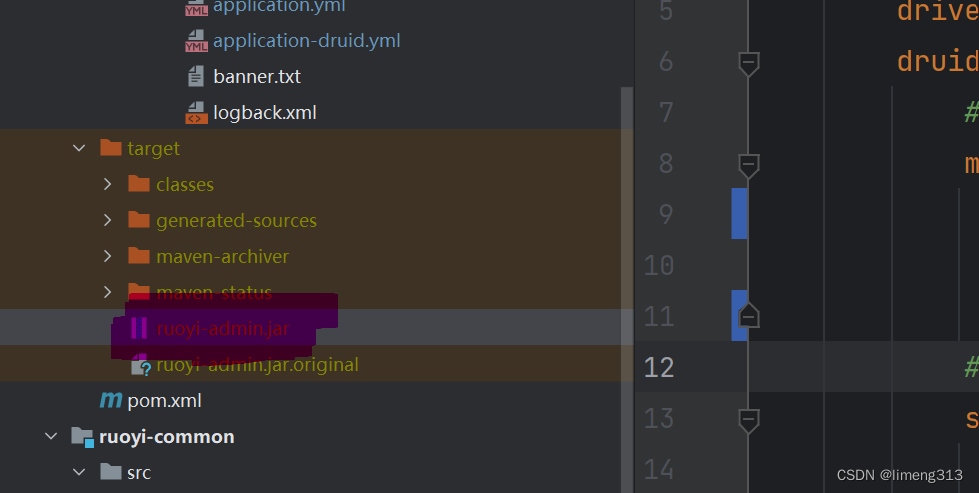Select the generated-sources folder name
Screen dimensions: 979x493
point(236,221)
